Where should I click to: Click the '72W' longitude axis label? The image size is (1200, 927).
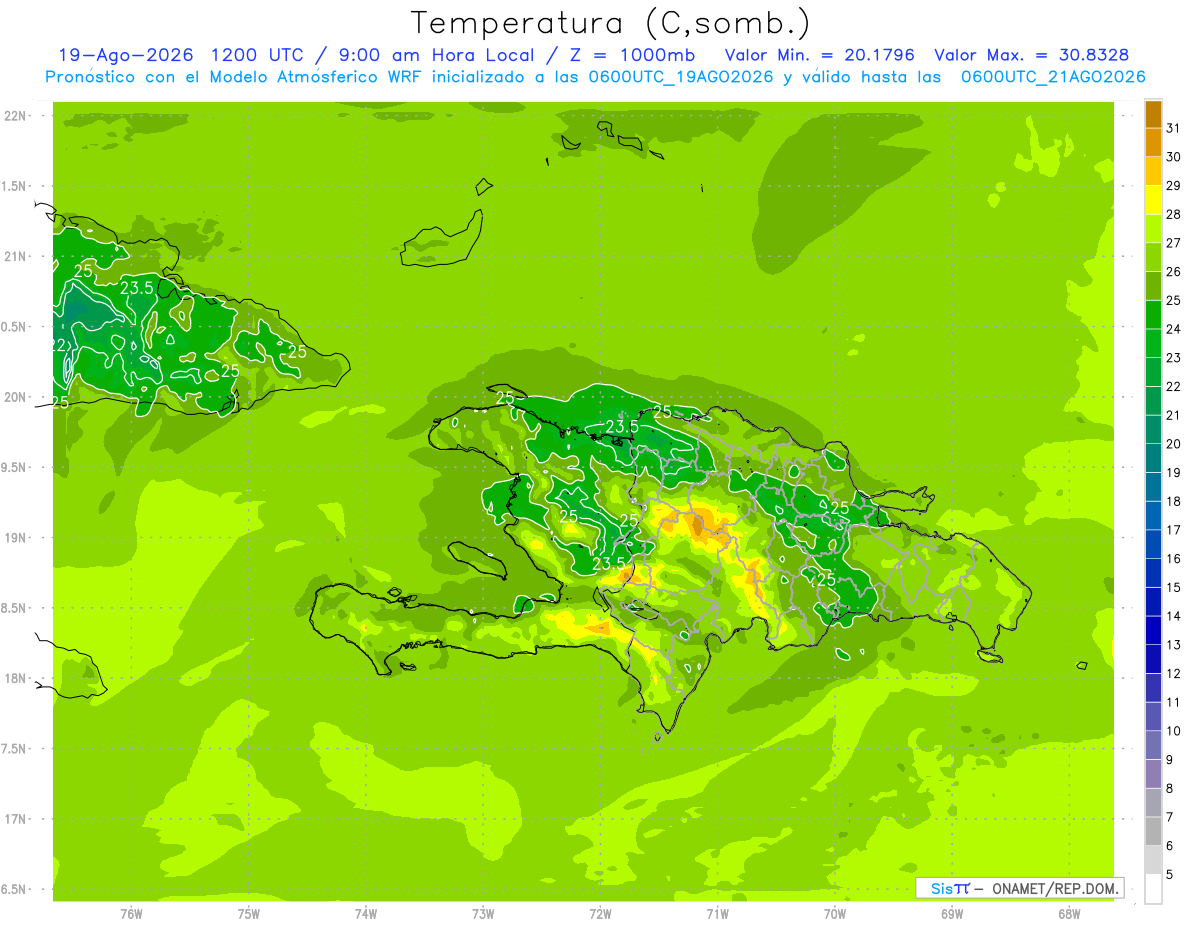tap(600, 914)
